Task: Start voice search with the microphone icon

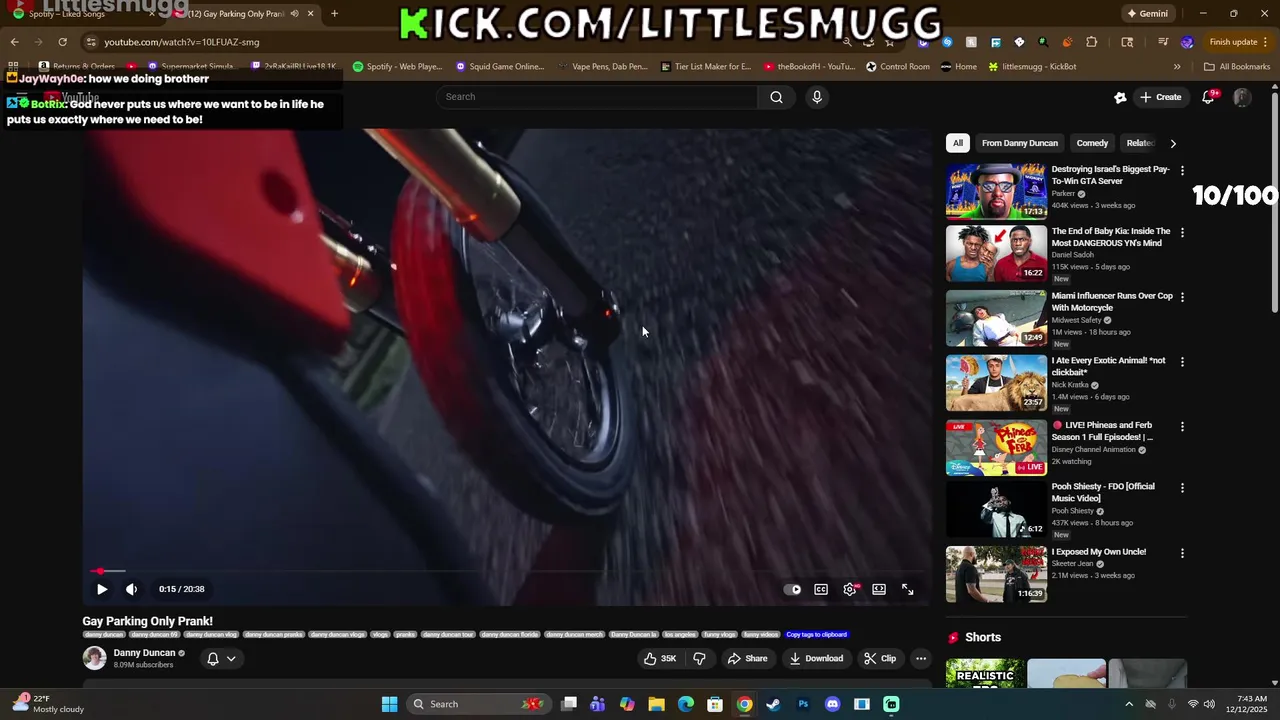Action: click(x=817, y=97)
